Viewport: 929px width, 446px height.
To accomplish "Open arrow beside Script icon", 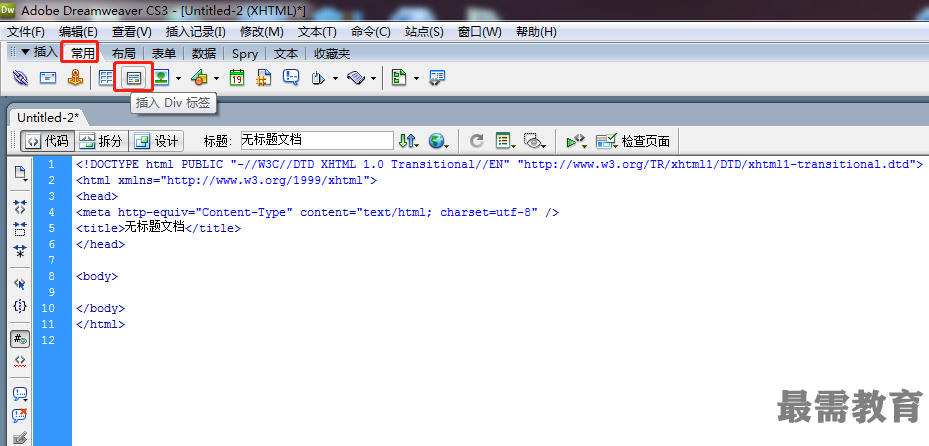I will [x=373, y=78].
